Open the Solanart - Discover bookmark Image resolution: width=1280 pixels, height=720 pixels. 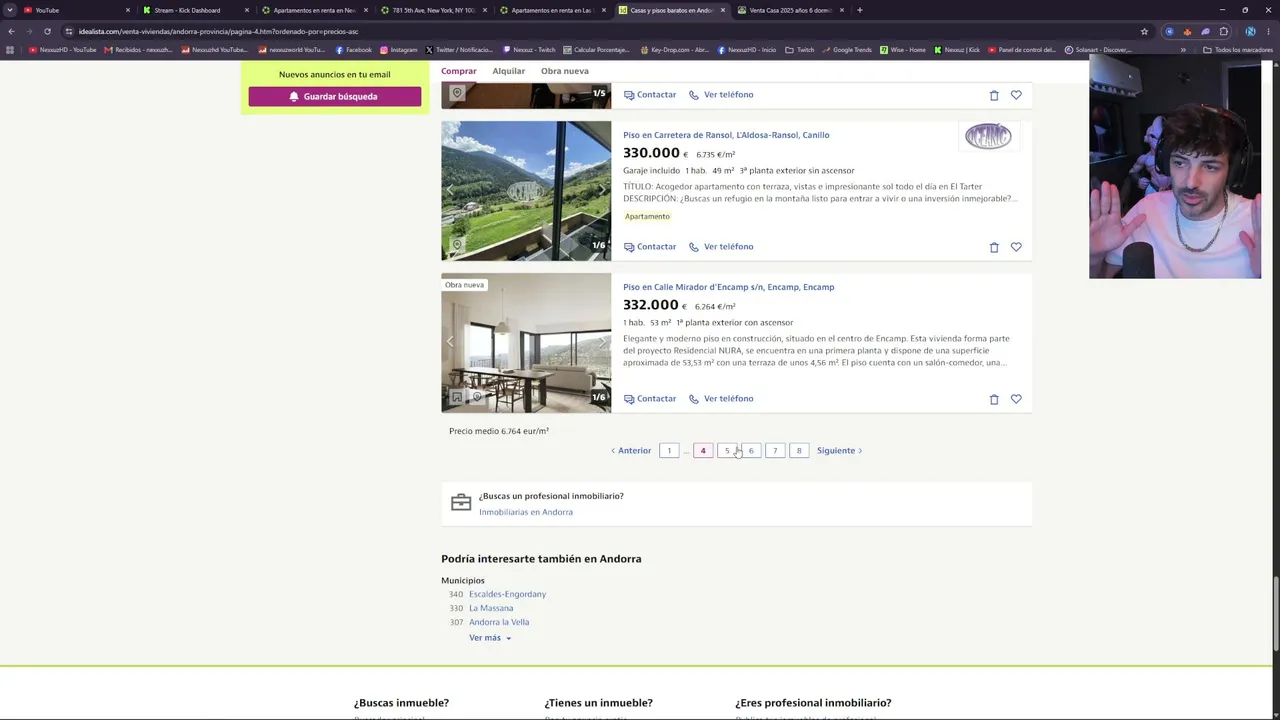(x=1098, y=50)
